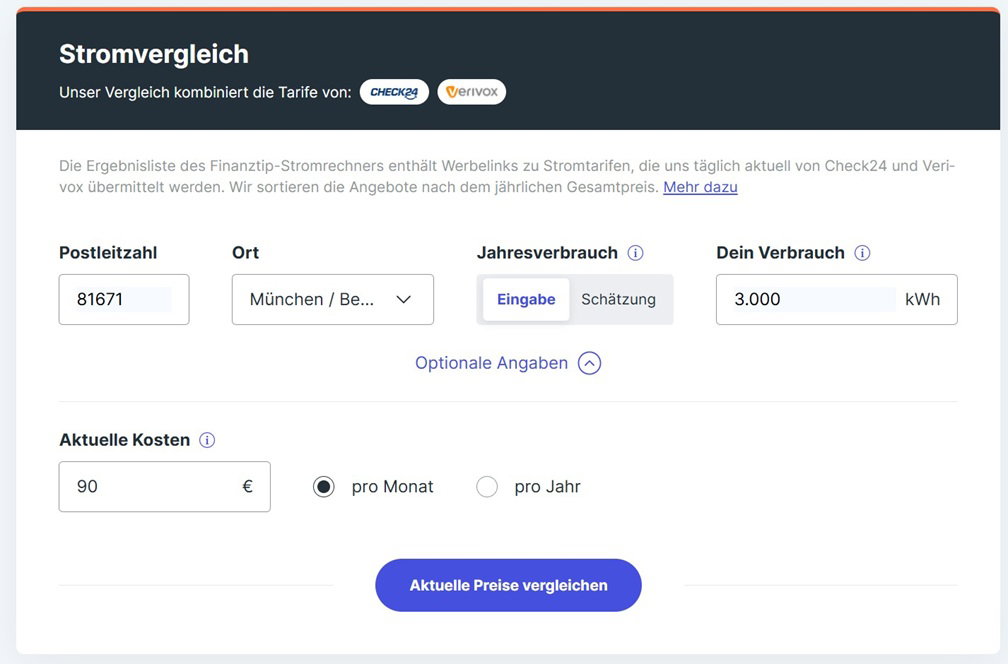
Task: Open the info icon next to Aktuelle Kosten
Action: [207, 440]
